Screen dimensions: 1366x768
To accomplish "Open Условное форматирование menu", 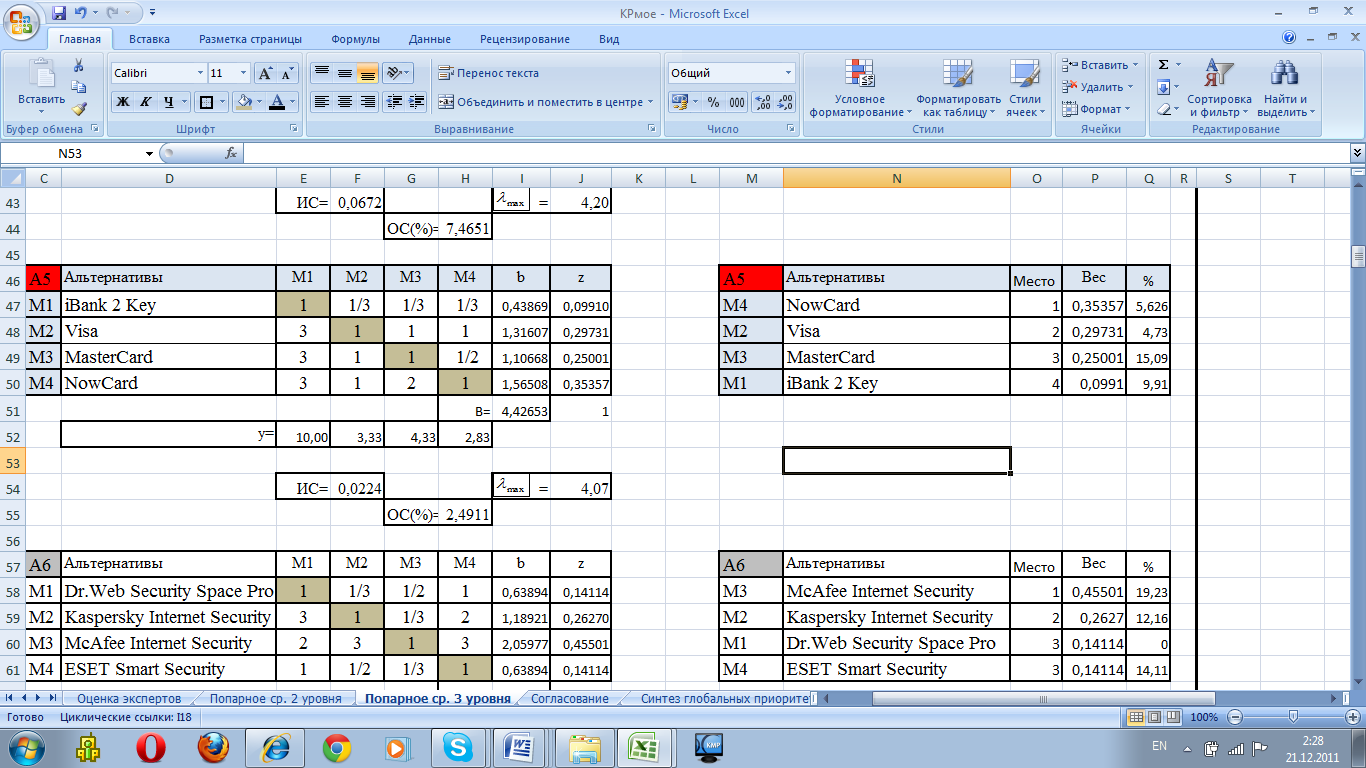I will [x=860, y=88].
